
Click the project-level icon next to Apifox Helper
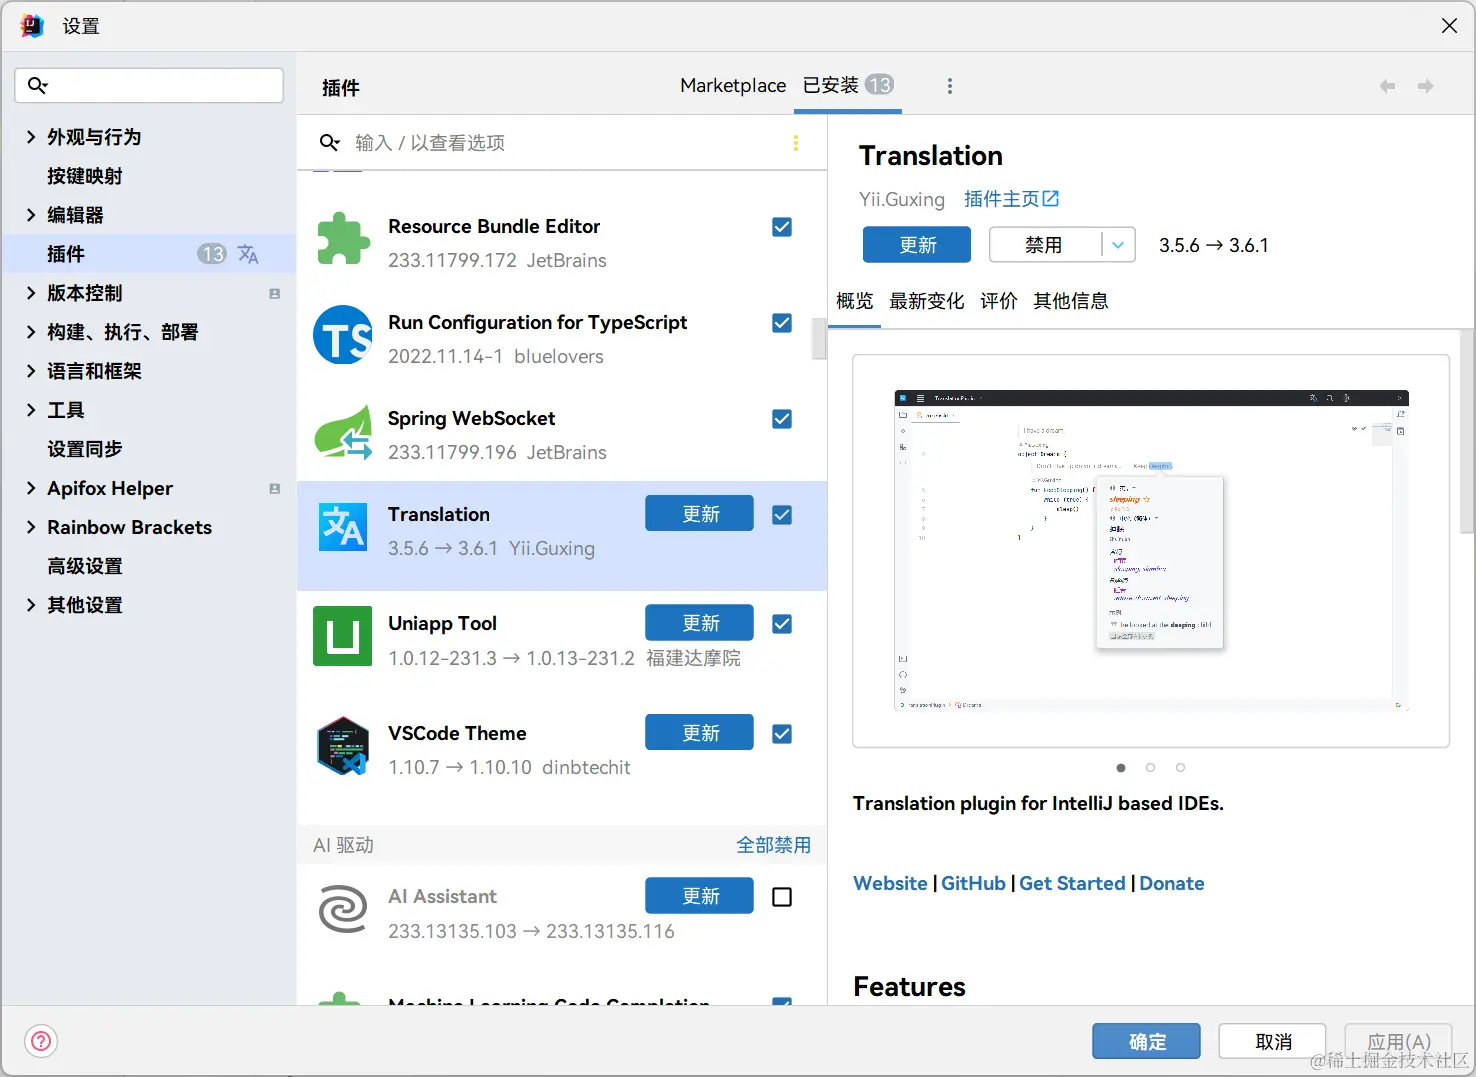[x=274, y=488]
